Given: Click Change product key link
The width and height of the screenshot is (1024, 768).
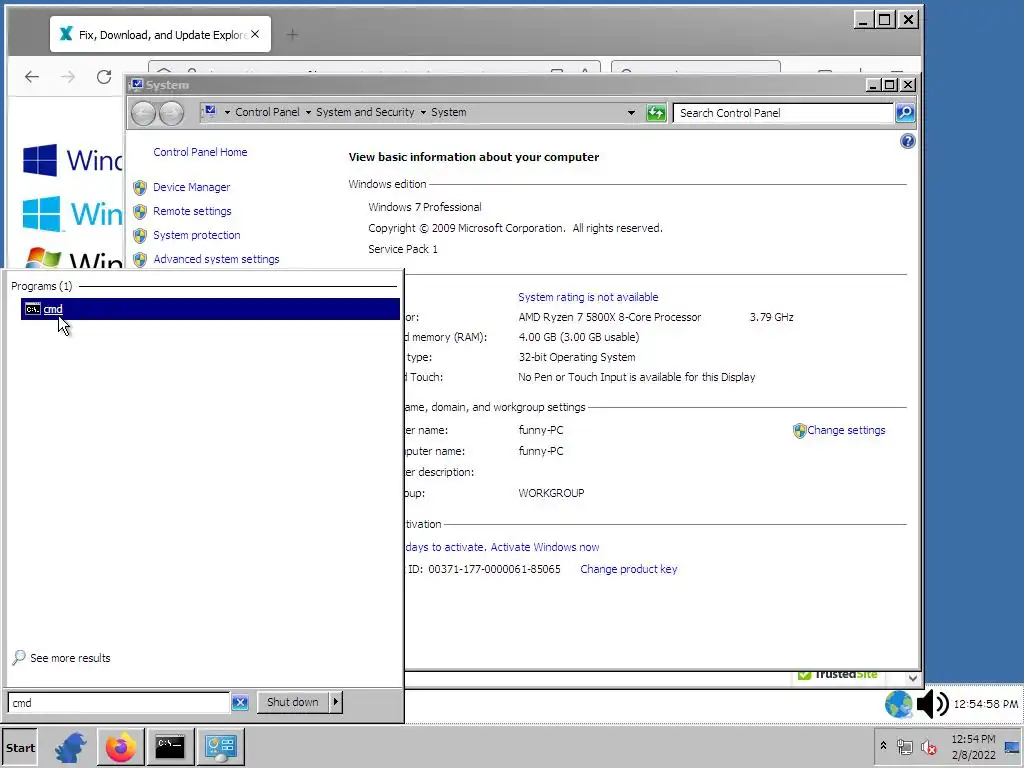Looking at the screenshot, I should click(628, 569).
